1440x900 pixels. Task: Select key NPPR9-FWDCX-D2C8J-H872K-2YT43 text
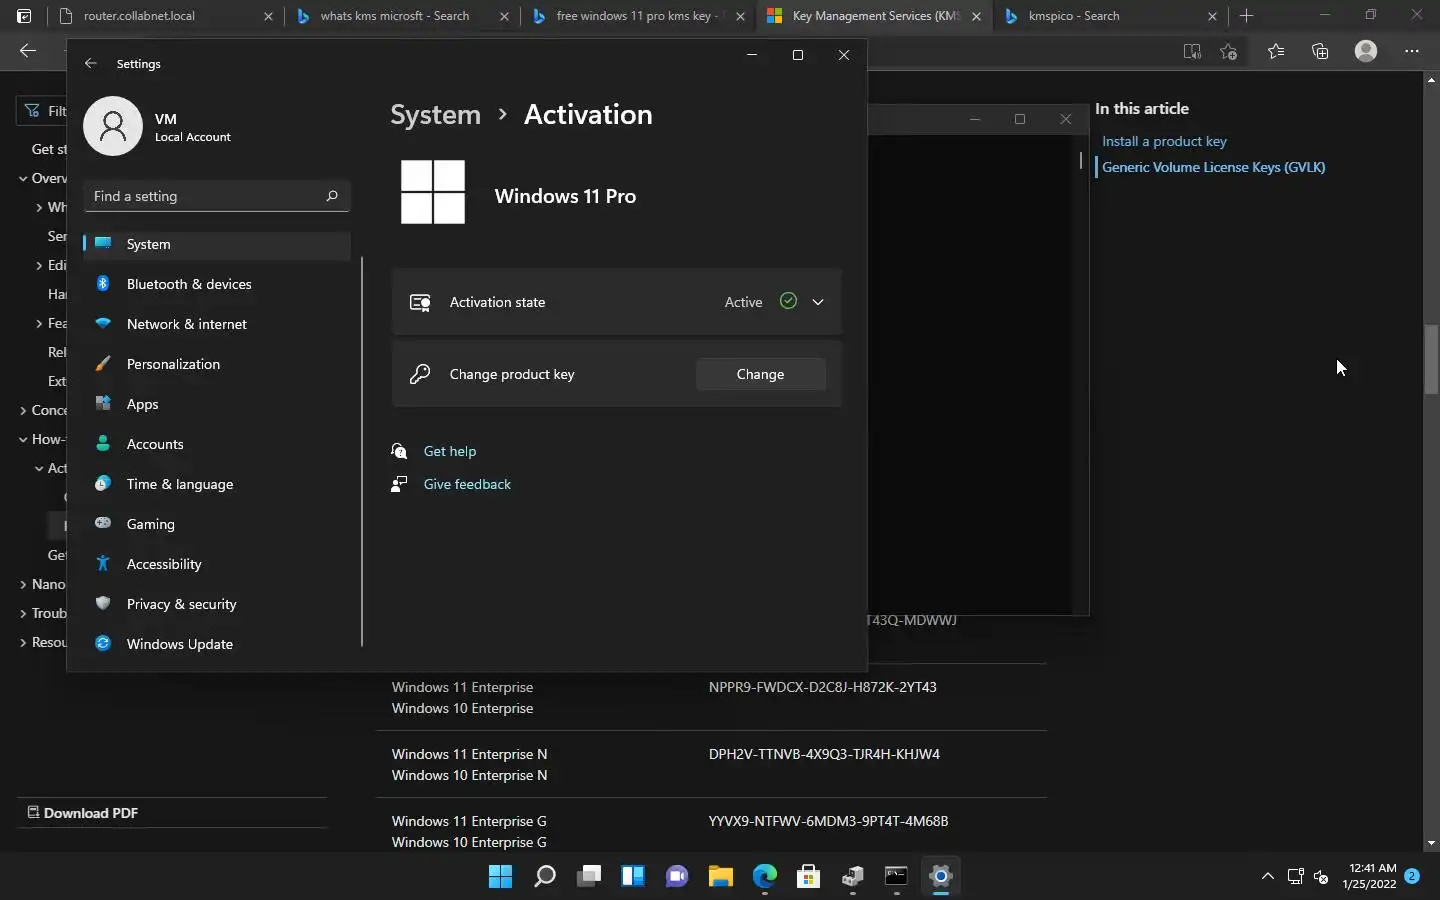tap(822, 687)
